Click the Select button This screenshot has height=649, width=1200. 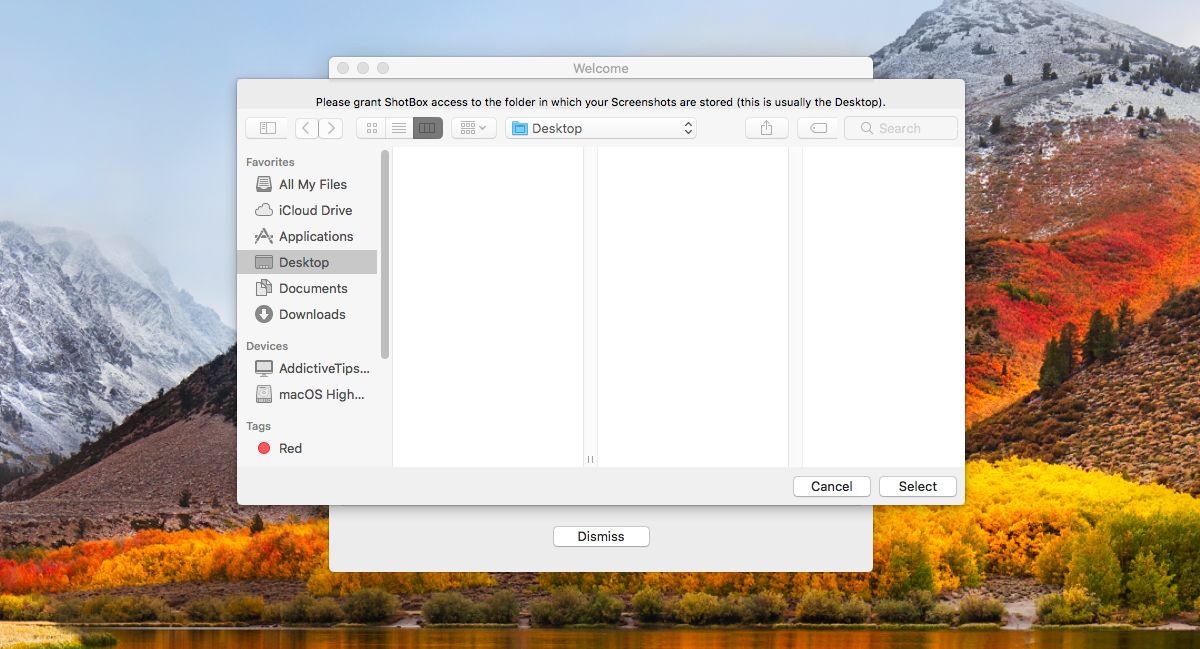(x=918, y=486)
